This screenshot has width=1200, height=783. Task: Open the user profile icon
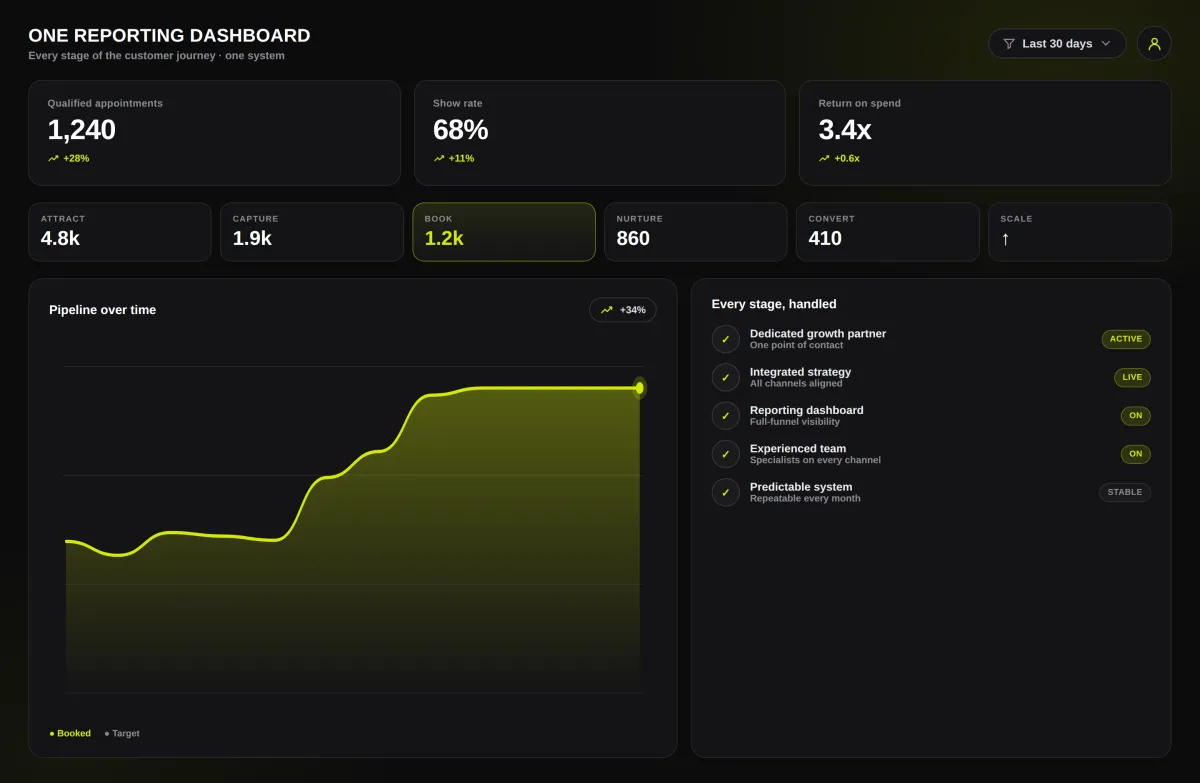click(x=1154, y=44)
